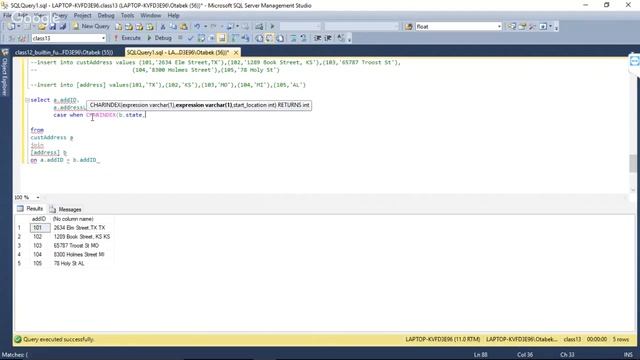Click Display Estimated Execution Plan icon

[x=201, y=38]
